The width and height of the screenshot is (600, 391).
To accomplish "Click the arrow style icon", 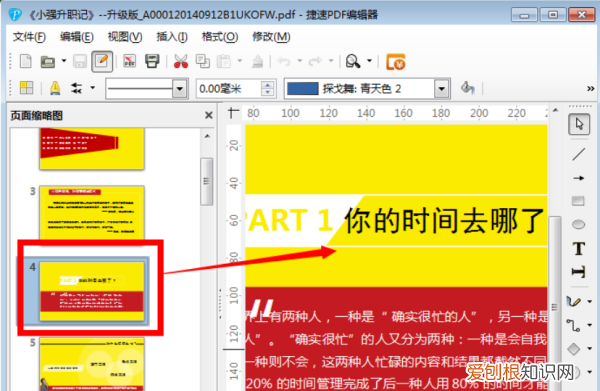I will 77,88.
